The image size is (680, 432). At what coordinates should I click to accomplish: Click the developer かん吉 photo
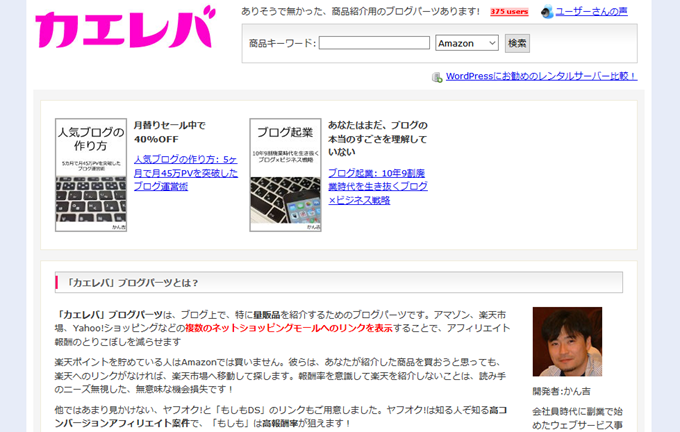pos(567,341)
